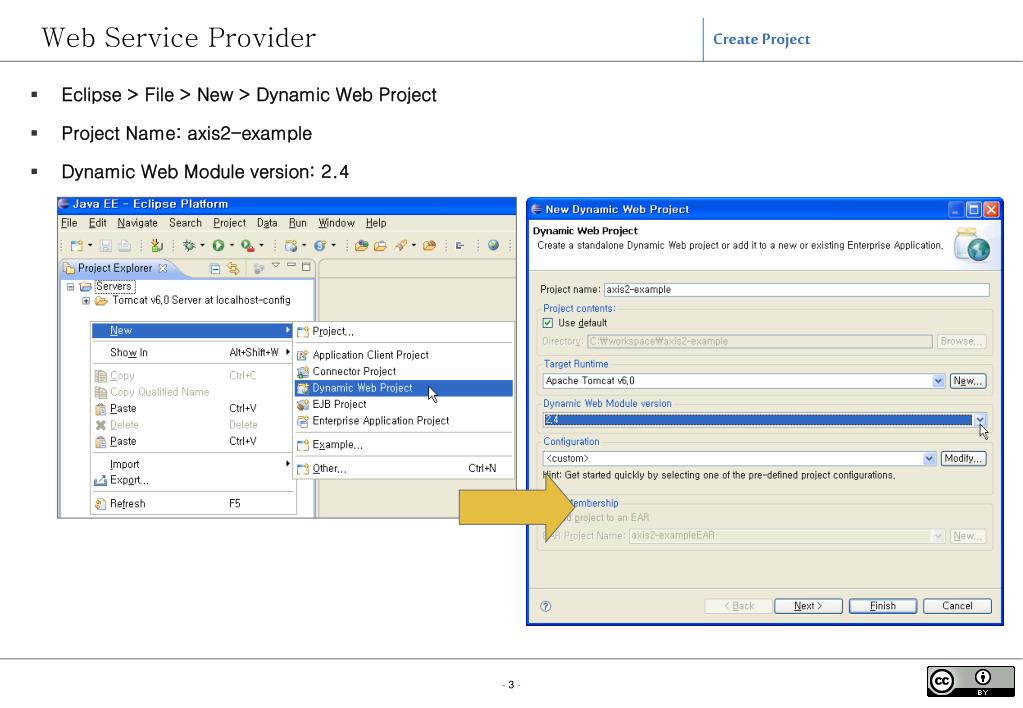This screenshot has width=1023, height=708.
Task: Open the Project menu
Action: 230,223
